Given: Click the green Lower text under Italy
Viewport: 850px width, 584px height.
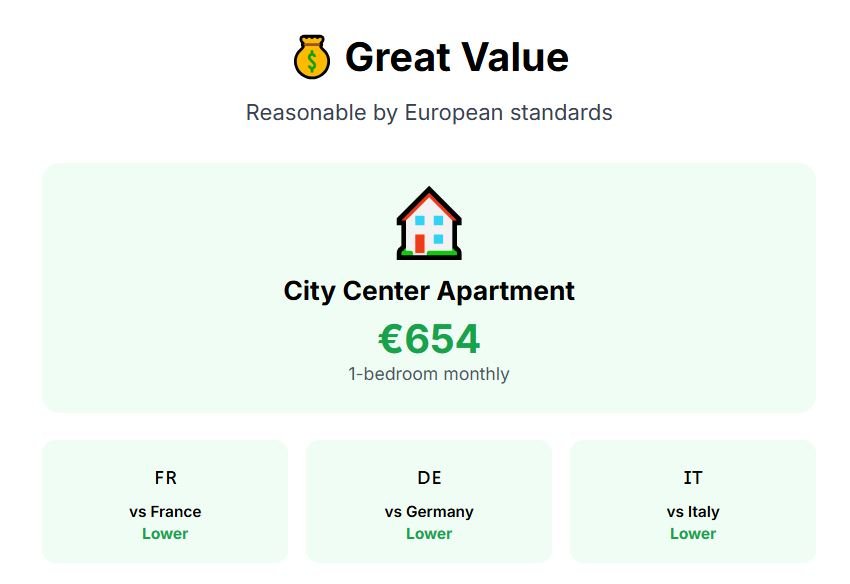Looking at the screenshot, I should point(693,533).
